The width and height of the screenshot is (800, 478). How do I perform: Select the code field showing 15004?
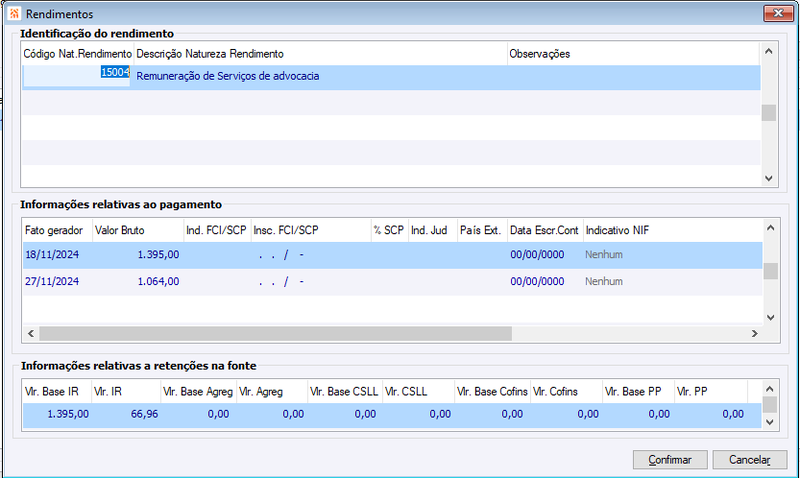point(77,76)
